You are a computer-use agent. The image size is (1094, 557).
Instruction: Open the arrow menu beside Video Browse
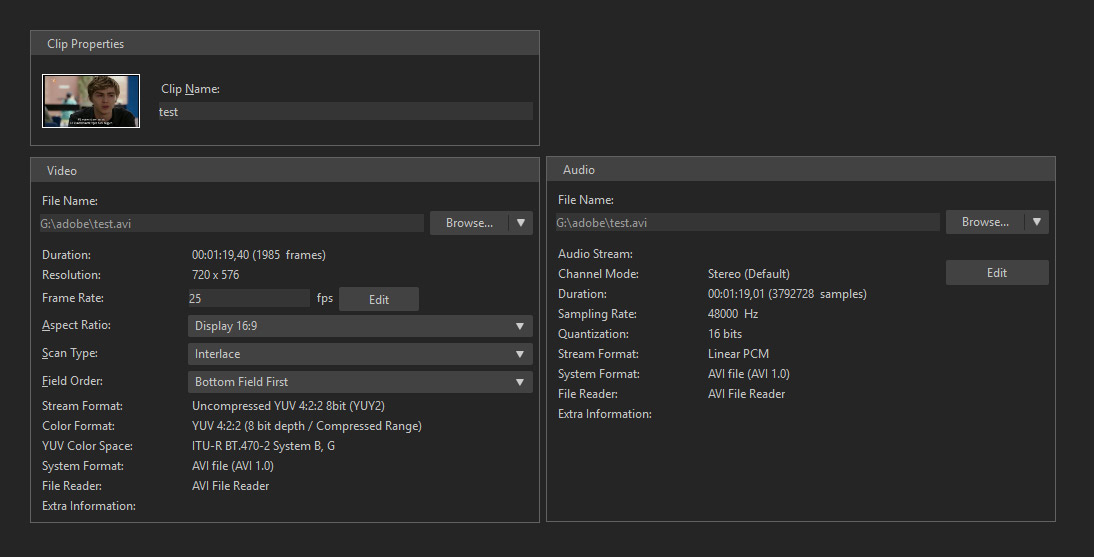[520, 223]
